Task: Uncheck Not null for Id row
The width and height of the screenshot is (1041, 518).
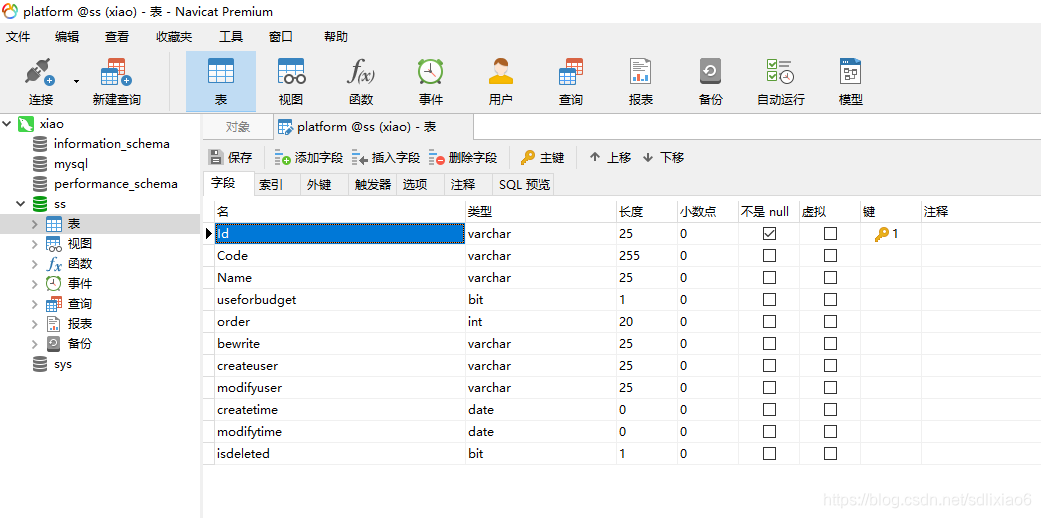Action: click(x=769, y=234)
